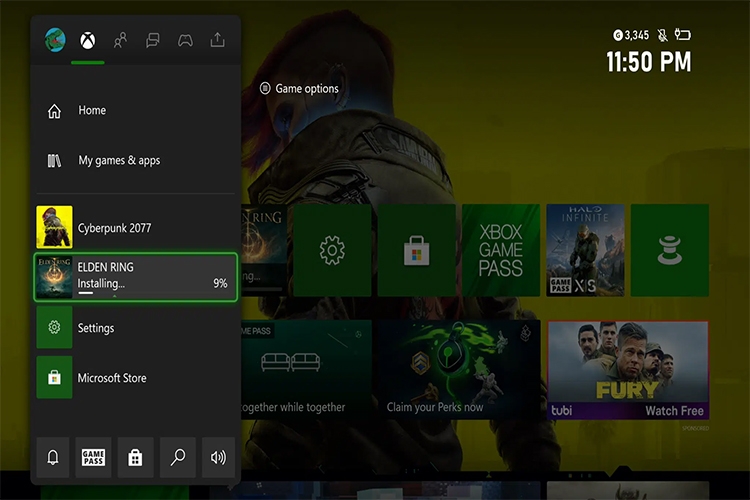Open the Store bag shortcut icon
750x500 pixels.
(135, 457)
